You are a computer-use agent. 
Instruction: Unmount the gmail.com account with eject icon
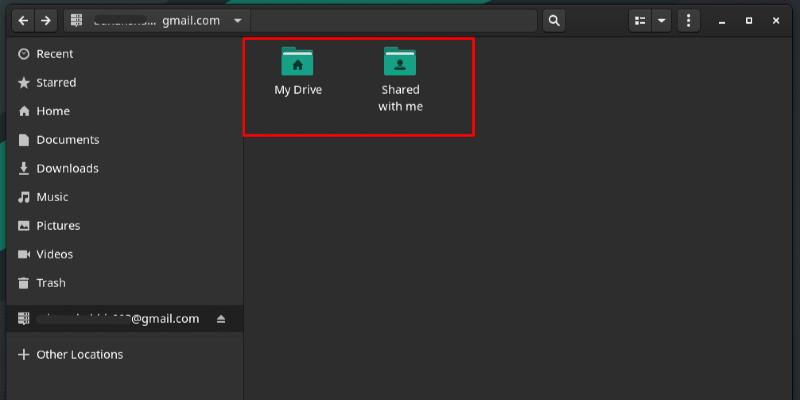click(221, 319)
